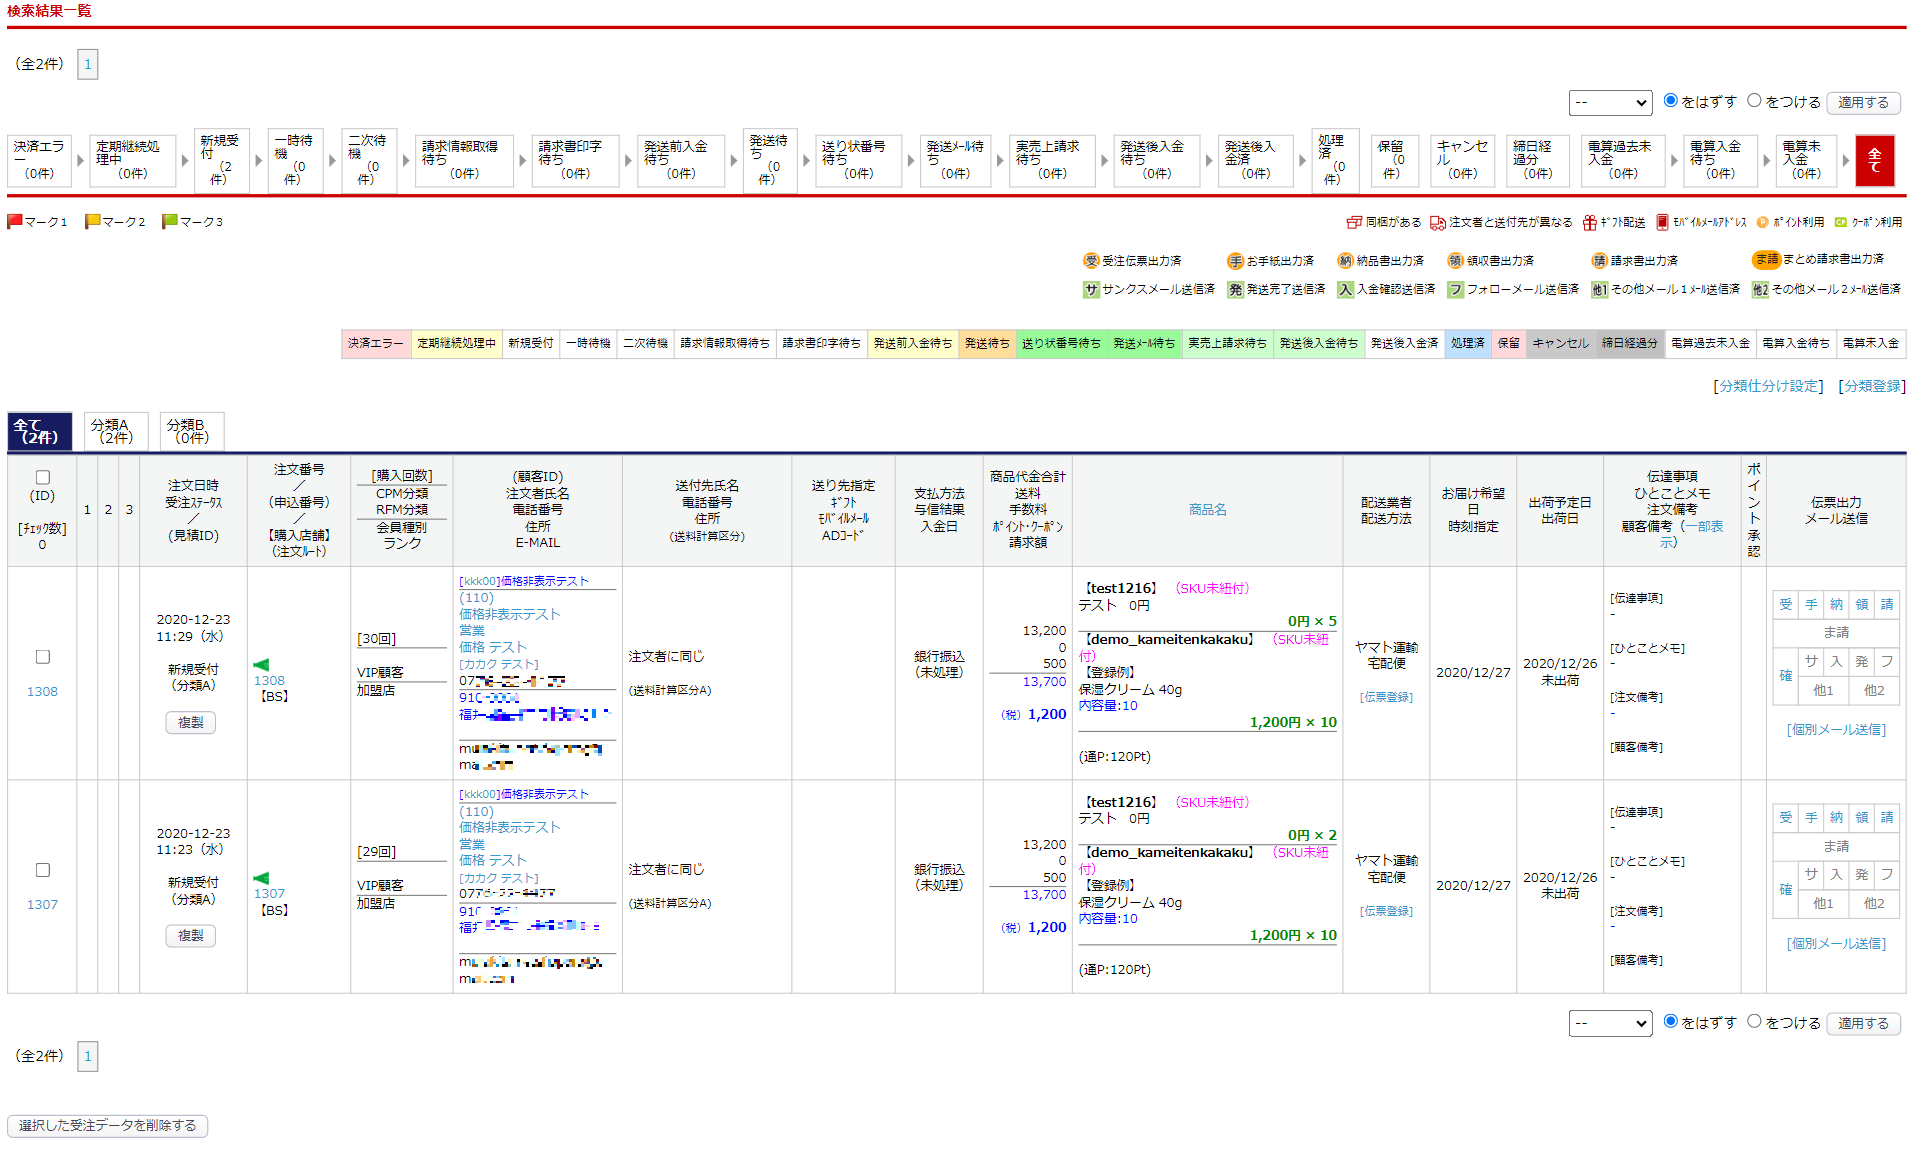Click the red 全て status filter box

(x=1874, y=160)
